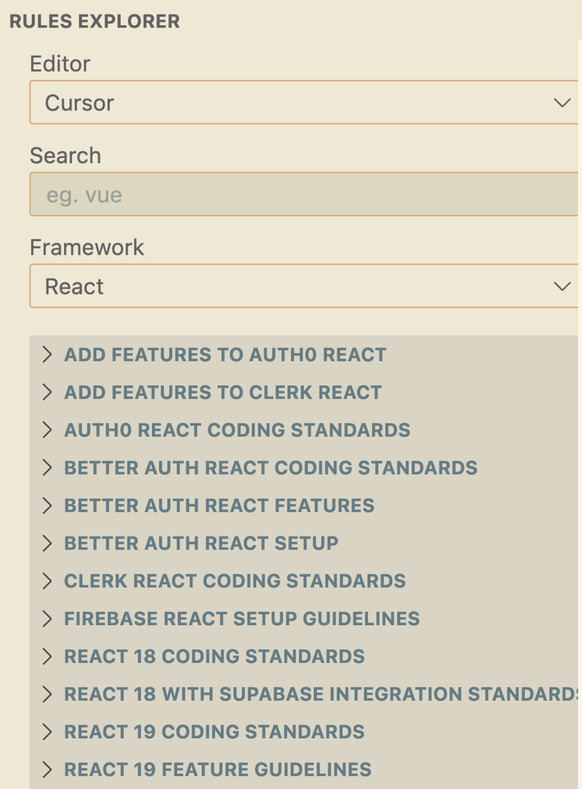Expand chevron beside Better Auth React Features

tap(47, 506)
